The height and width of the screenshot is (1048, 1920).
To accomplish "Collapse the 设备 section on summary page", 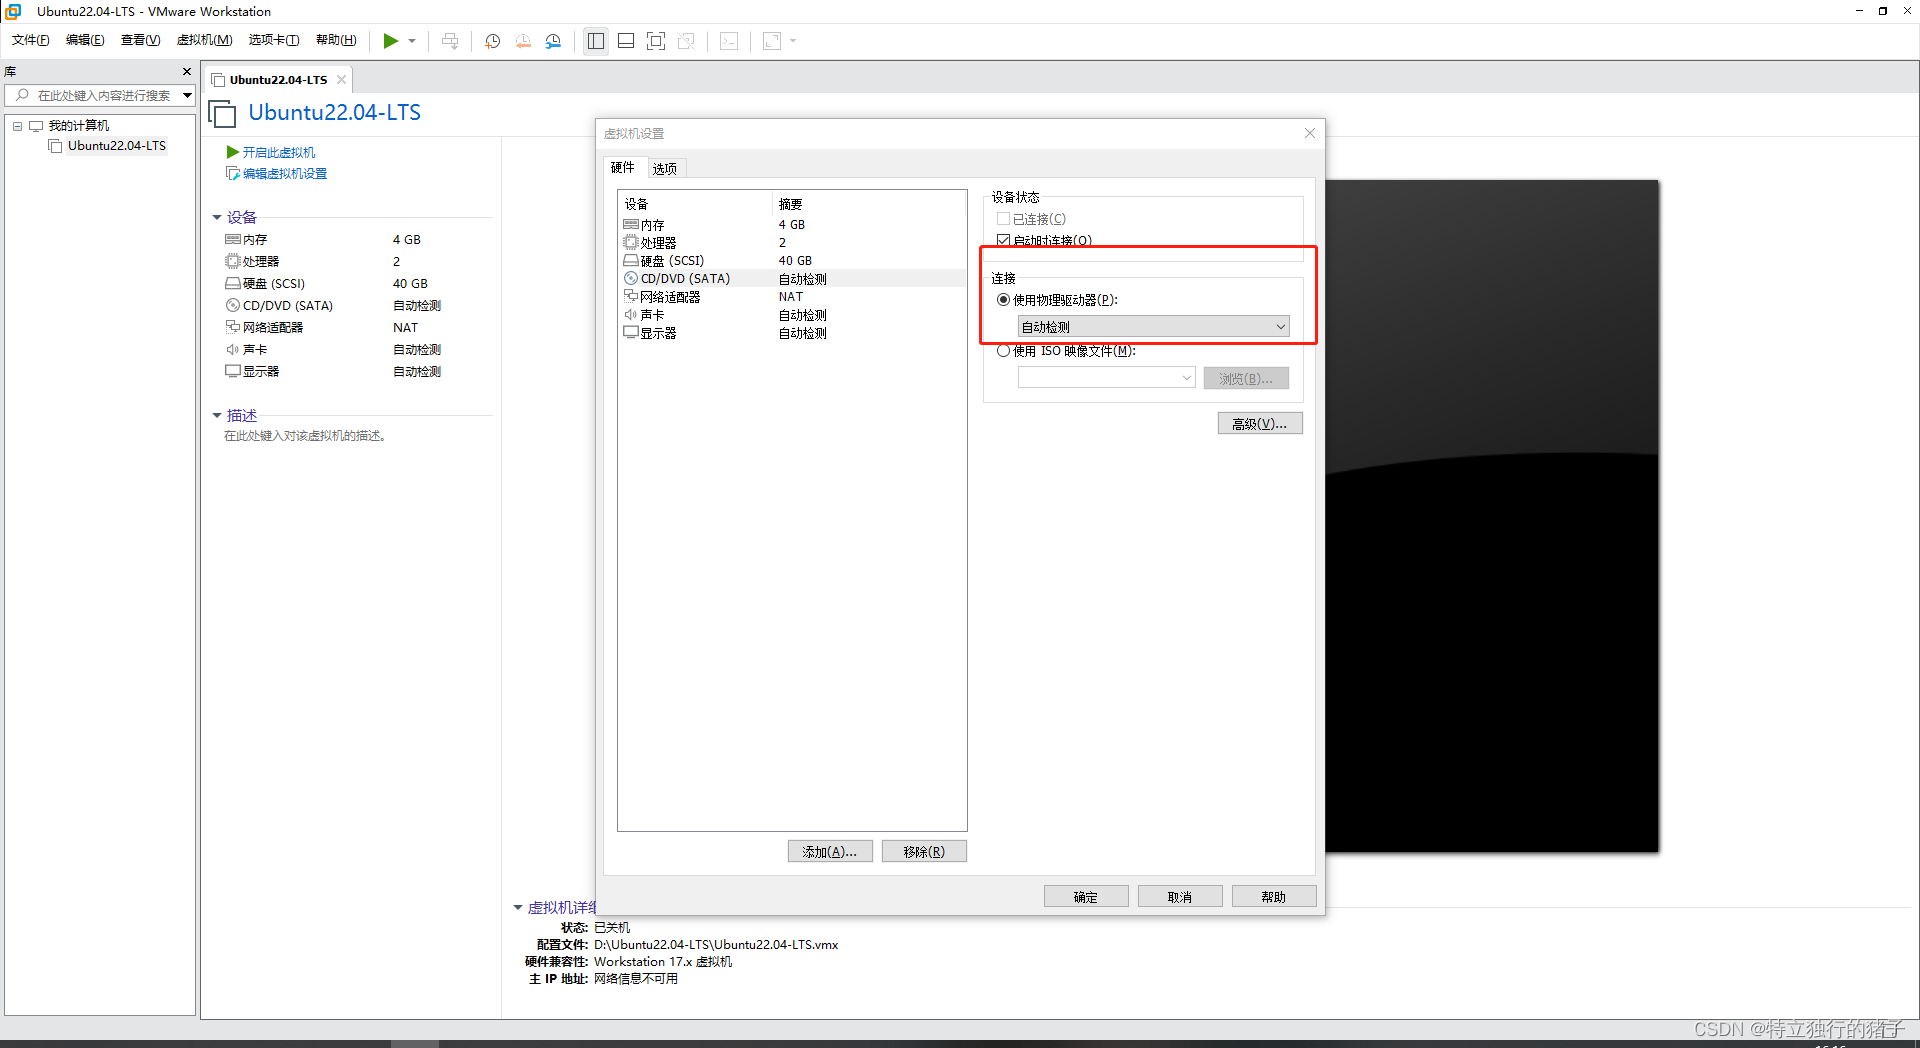I will (x=216, y=217).
